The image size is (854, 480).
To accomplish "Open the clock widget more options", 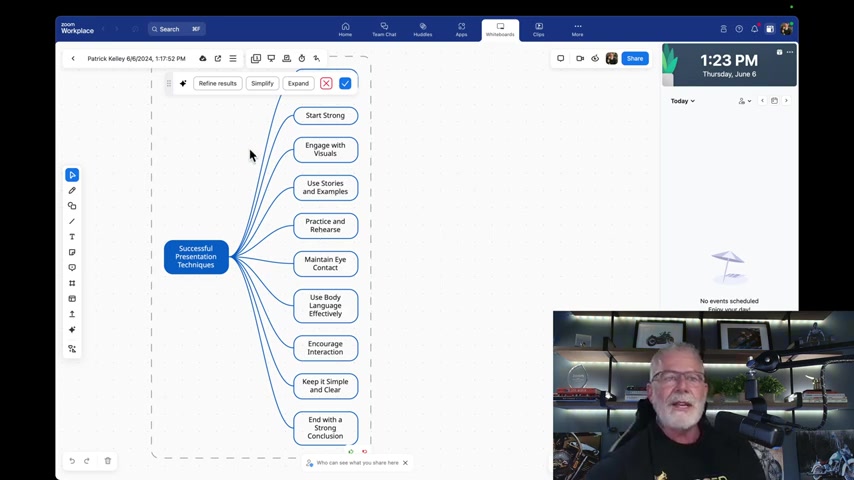I will click(790, 52).
